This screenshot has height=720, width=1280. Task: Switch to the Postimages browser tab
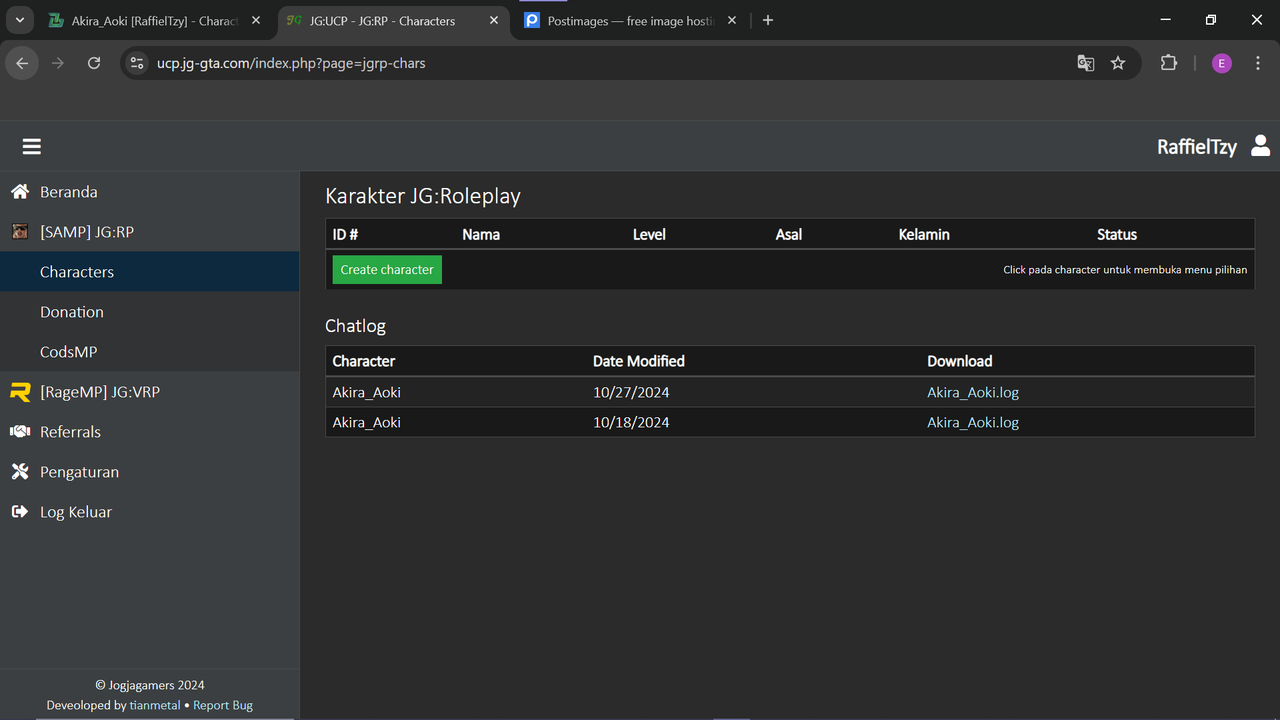630,21
